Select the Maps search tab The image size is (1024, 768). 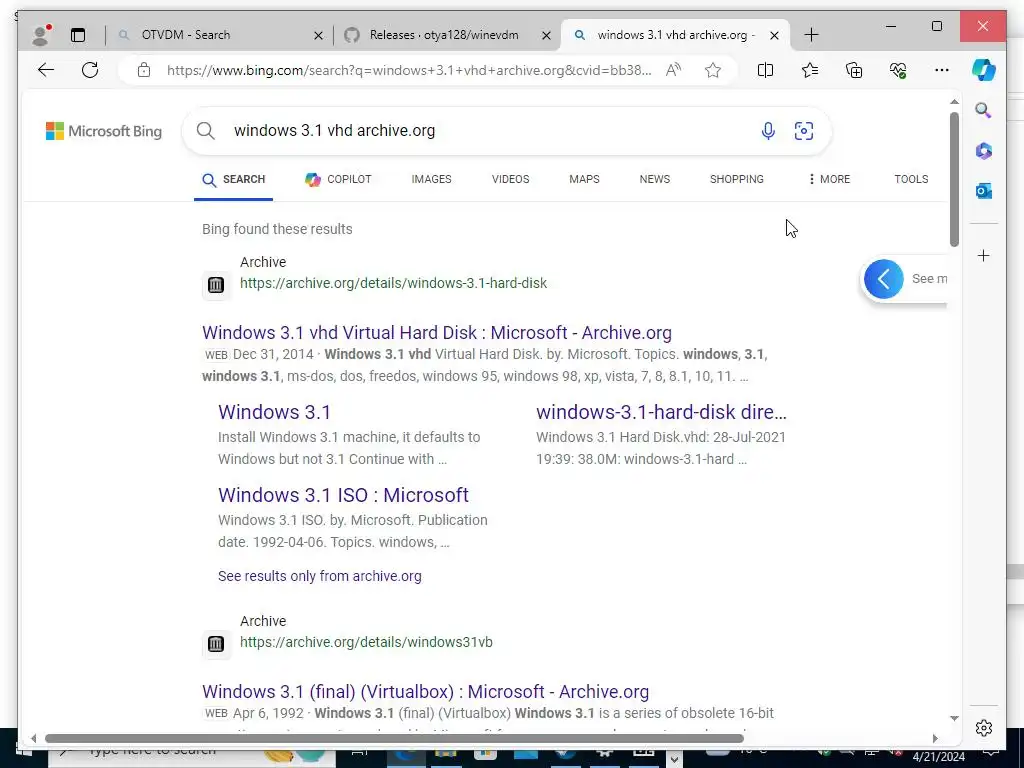click(584, 179)
